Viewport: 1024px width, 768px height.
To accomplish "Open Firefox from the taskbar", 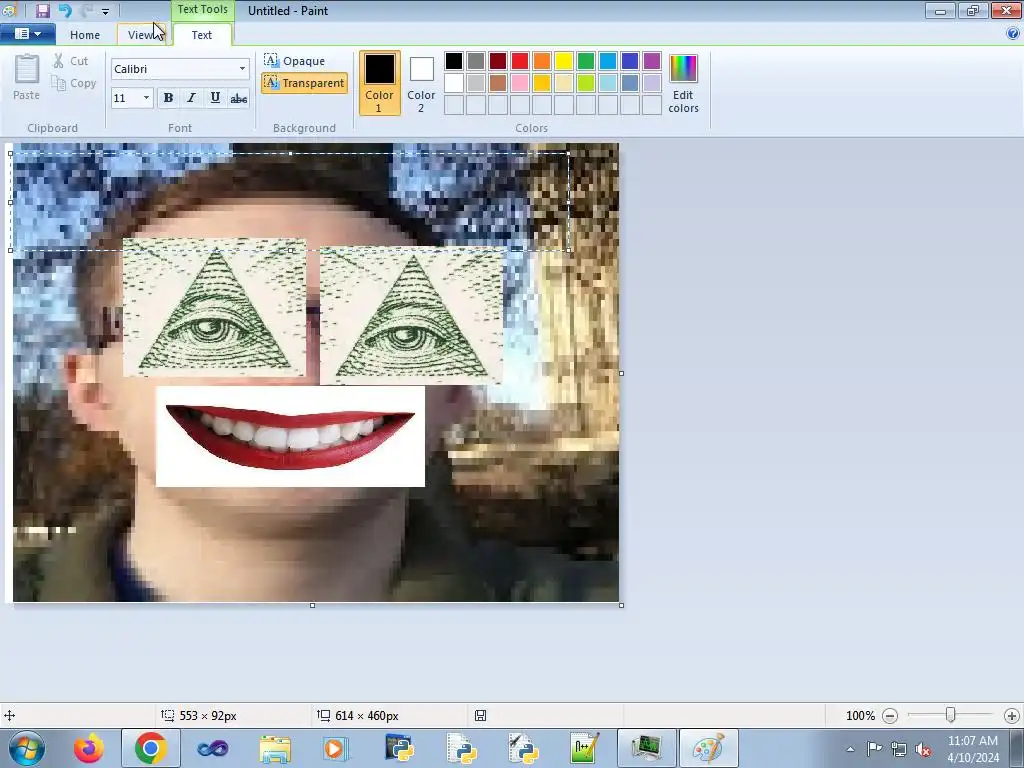I will [89, 748].
